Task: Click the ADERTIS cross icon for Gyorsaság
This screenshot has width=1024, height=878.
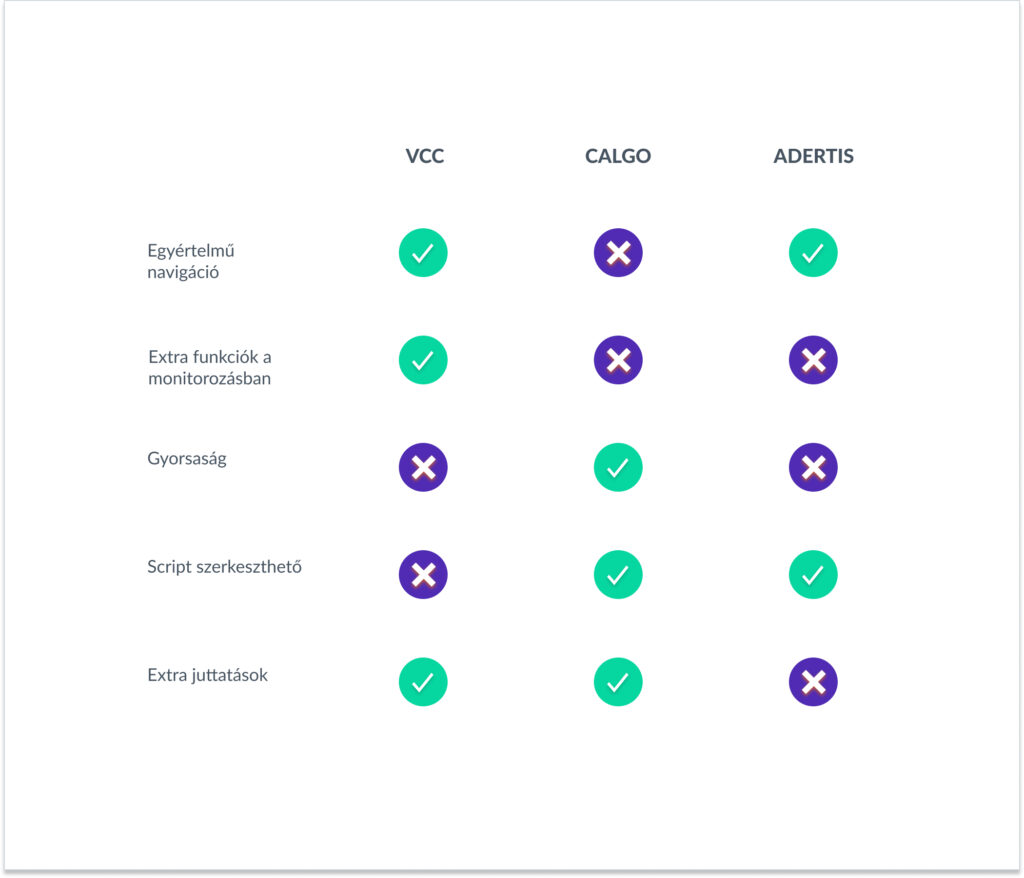Action: [813, 467]
